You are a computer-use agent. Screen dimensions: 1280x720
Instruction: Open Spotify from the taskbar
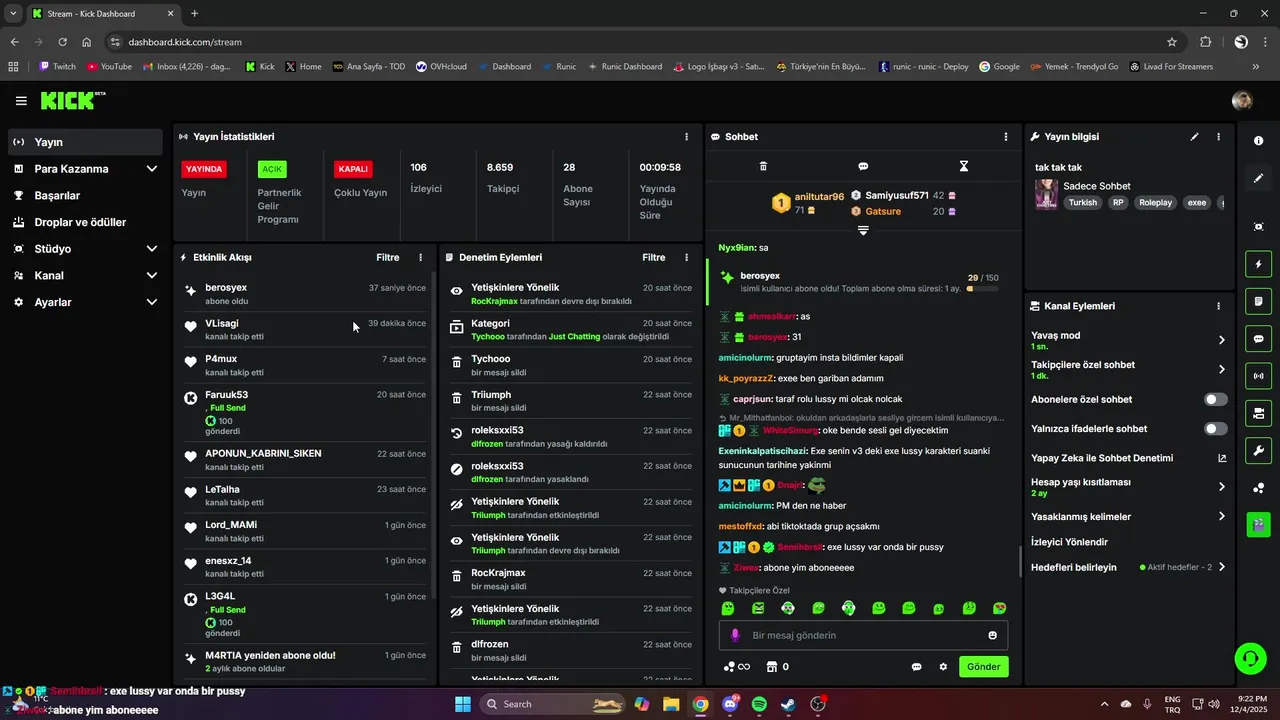pos(759,704)
